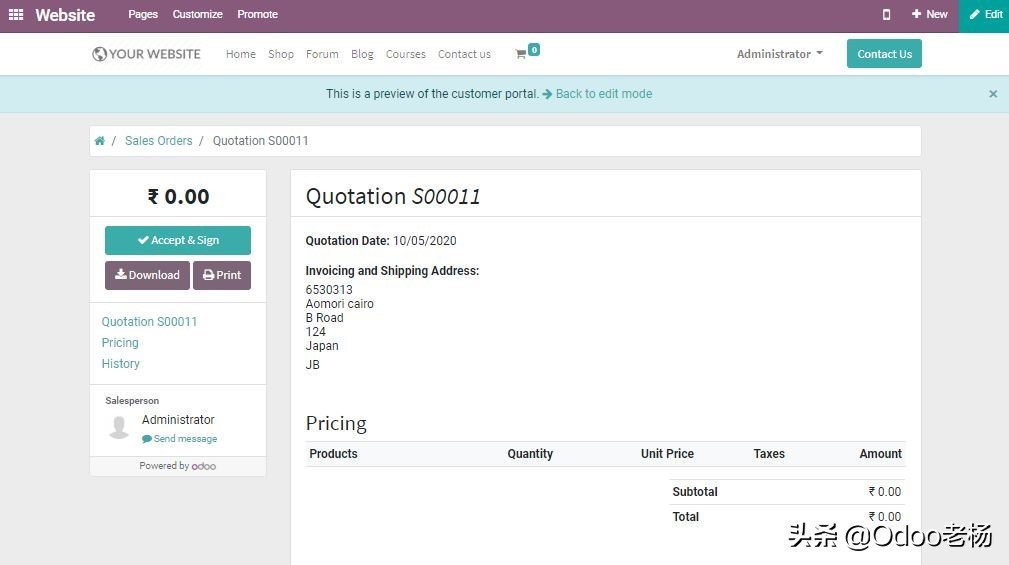Screen dimensions: 1009x565
Task: Click the home icon in breadcrumb
Action: (100, 141)
